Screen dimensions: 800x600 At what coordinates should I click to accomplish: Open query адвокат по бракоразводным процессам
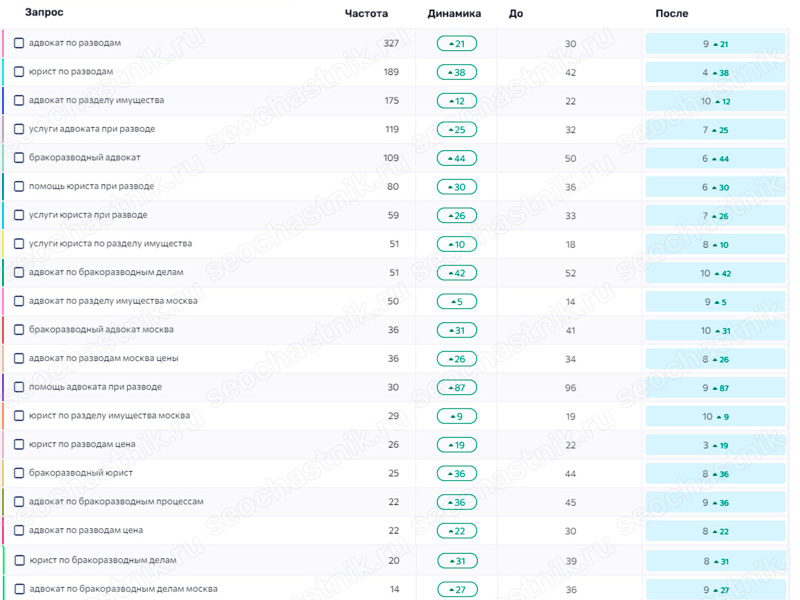(x=116, y=502)
